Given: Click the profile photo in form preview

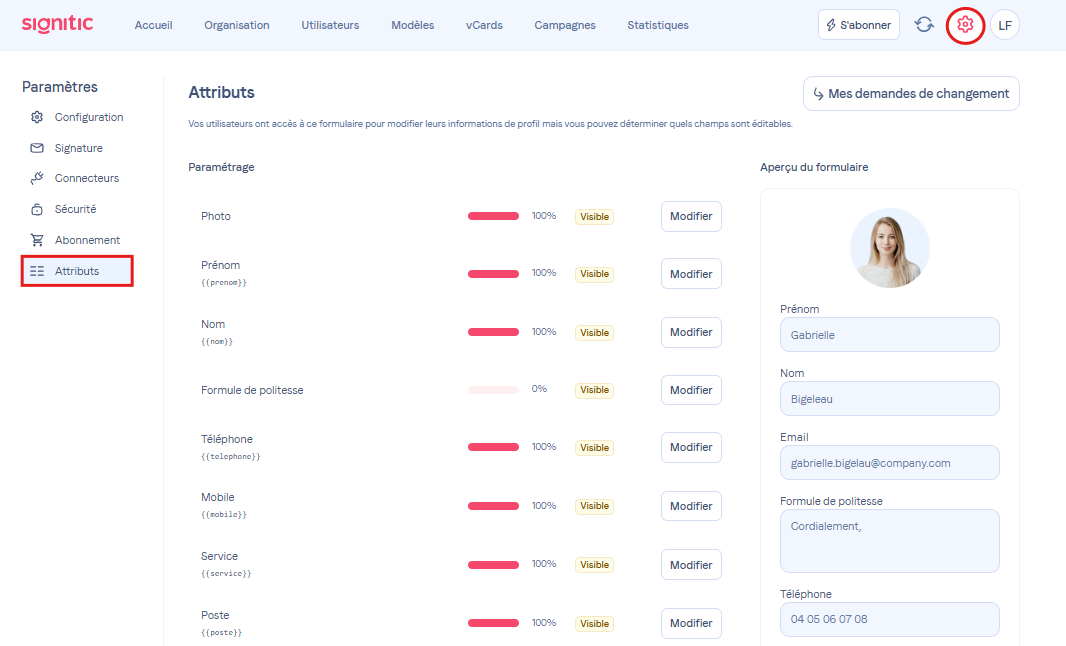Looking at the screenshot, I should coord(889,248).
